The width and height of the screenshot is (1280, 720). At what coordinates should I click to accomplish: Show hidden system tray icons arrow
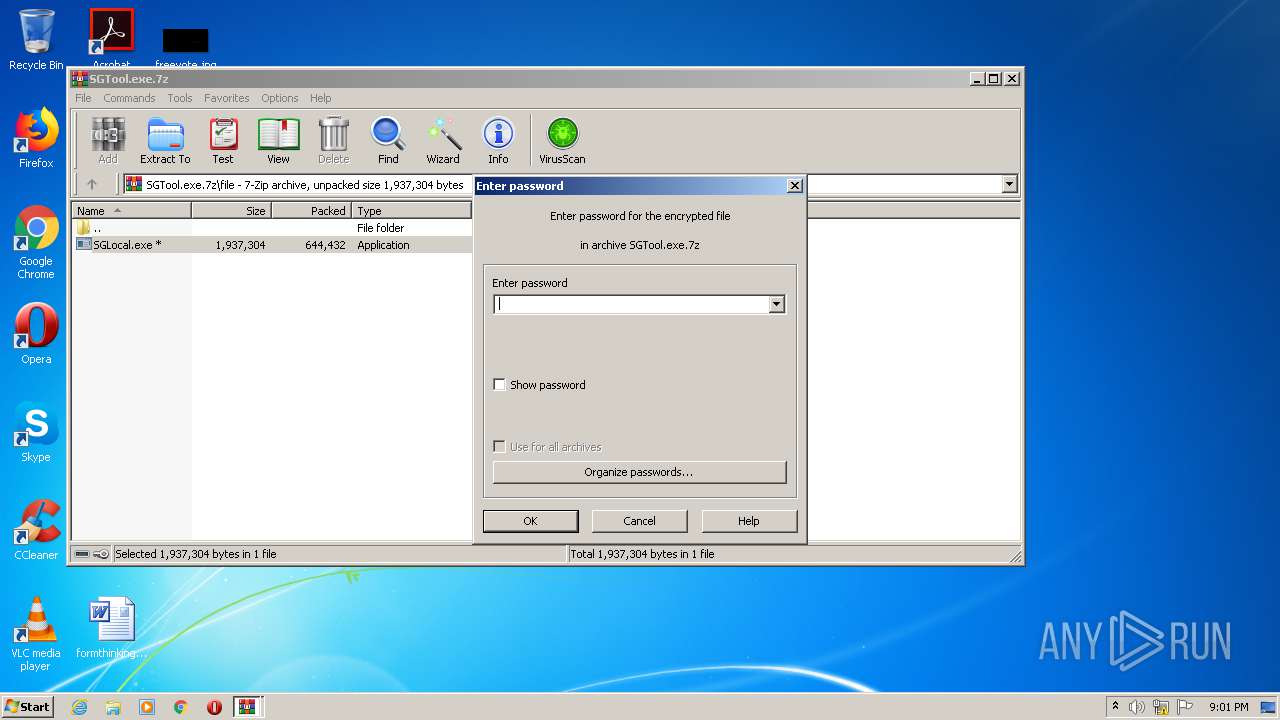coord(1115,707)
